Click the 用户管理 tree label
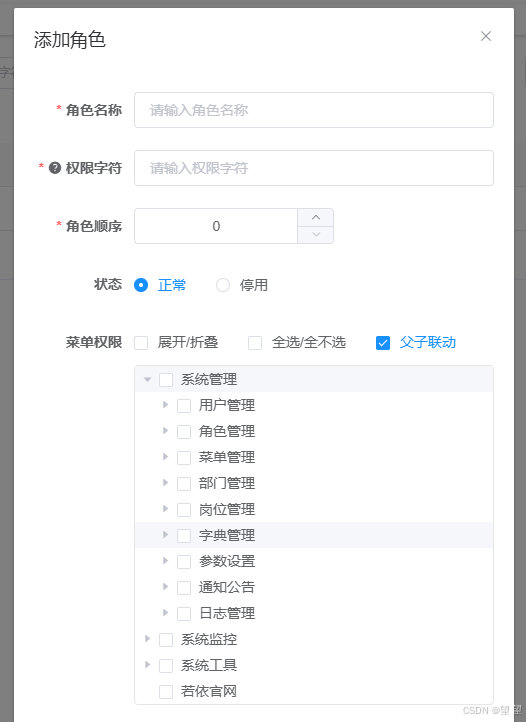Image resolution: width=526 pixels, height=722 pixels. (227, 405)
